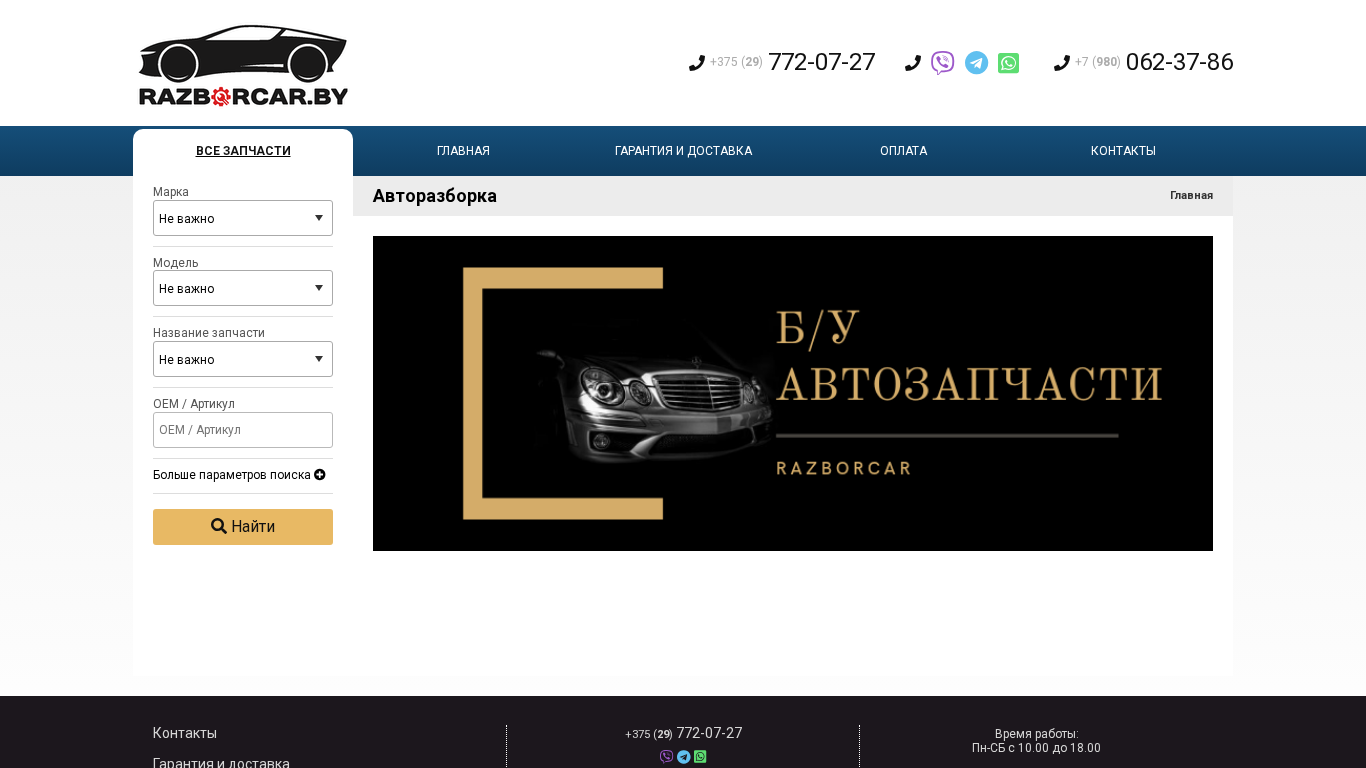Screen dimensions: 1366x768
Task: Open the ОПЛАТА menu item
Action: coord(903,151)
